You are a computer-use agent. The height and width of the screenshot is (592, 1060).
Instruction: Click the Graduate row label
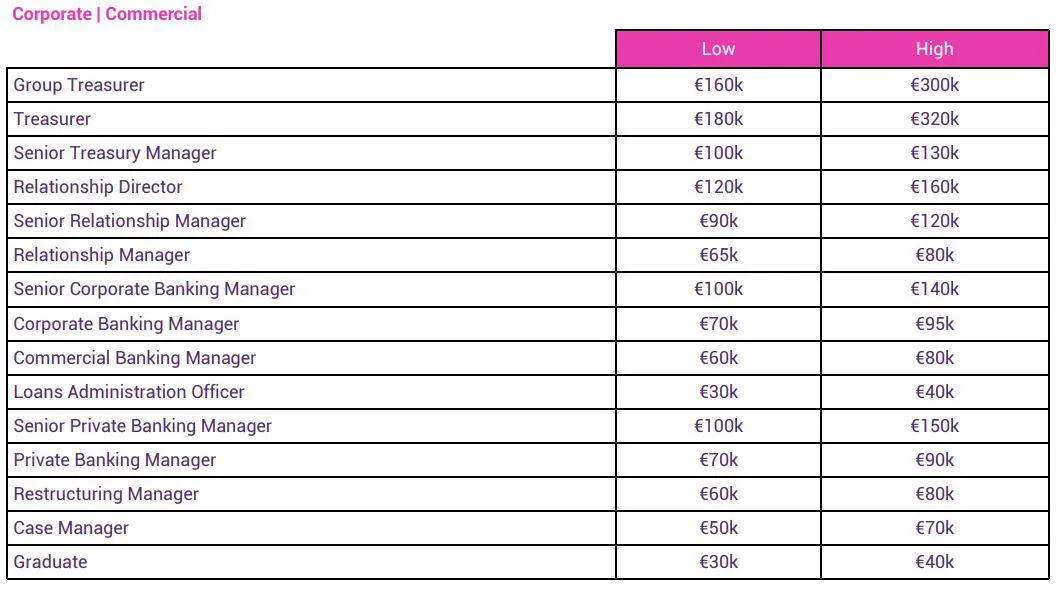coord(51,562)
